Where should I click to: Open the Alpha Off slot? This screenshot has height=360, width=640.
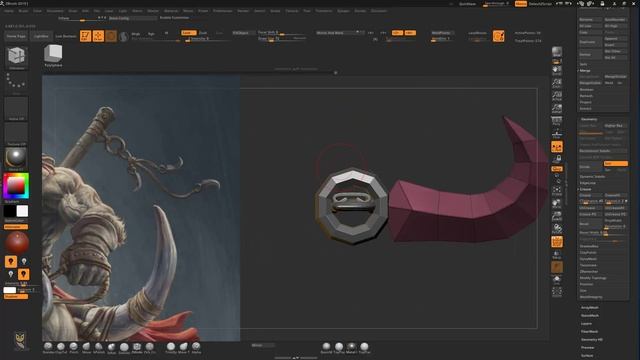click(x=16, y=109)
